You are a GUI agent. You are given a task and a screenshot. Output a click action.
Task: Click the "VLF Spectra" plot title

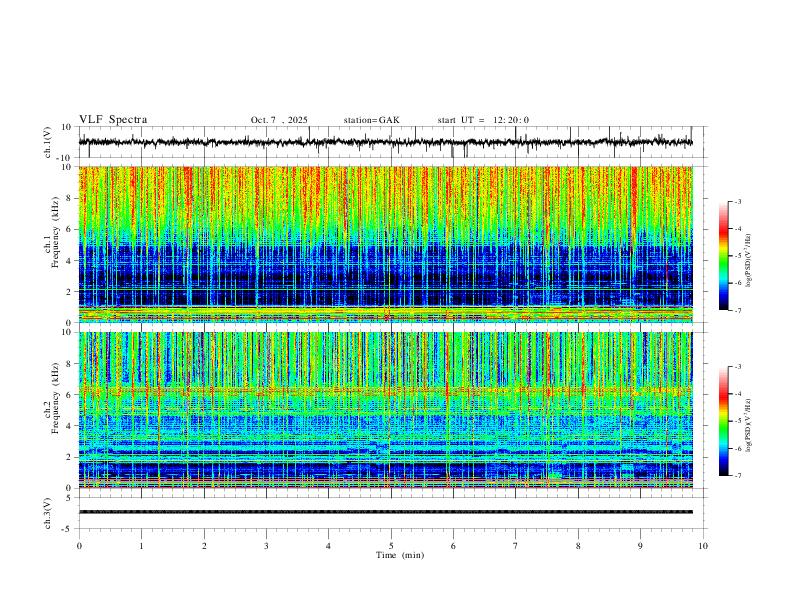[x=113, y=120]
